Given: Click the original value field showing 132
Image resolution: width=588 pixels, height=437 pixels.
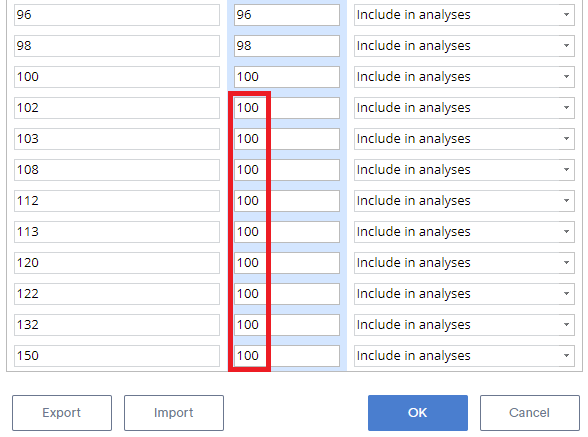Looking at the screenshot, I should (117, 325).
